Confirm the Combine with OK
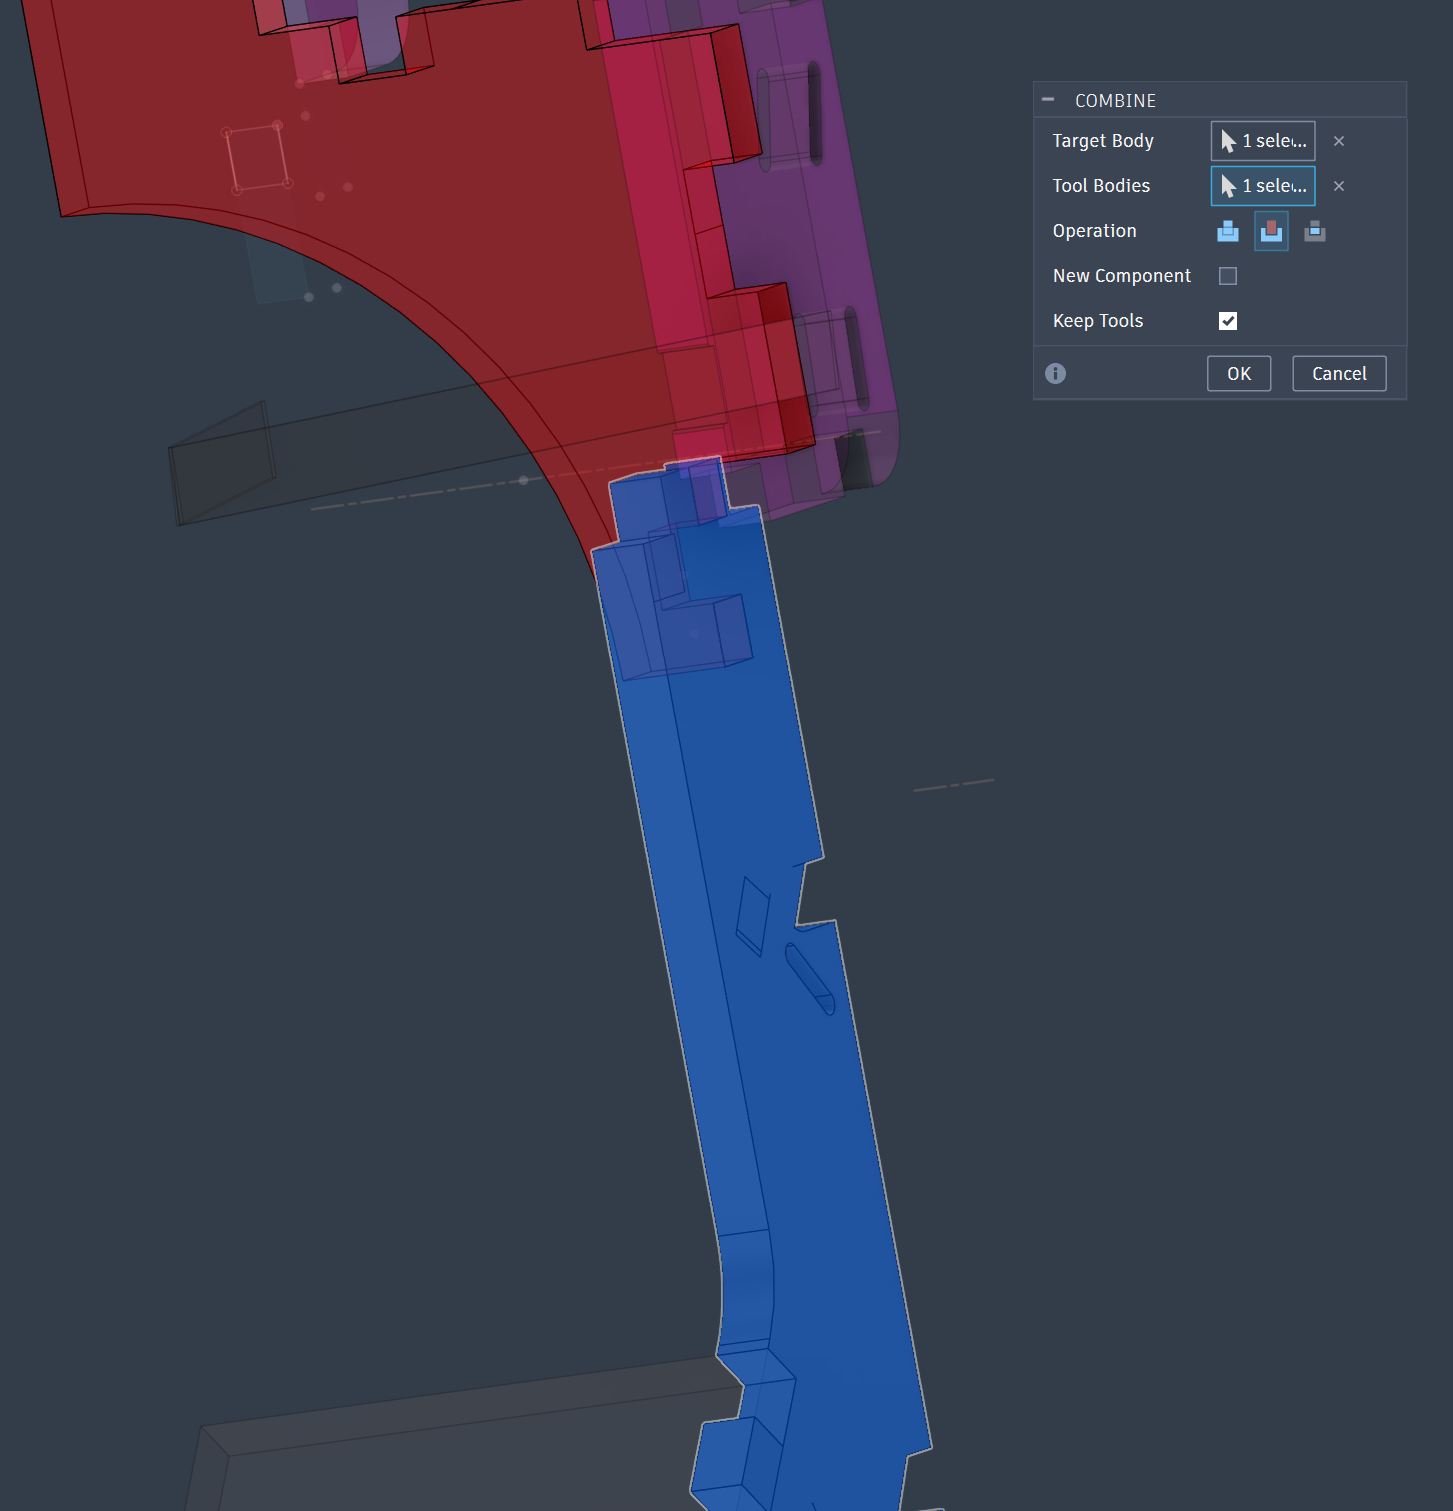Viewport: 1453px width, 1511px height. coord(1239,373)
